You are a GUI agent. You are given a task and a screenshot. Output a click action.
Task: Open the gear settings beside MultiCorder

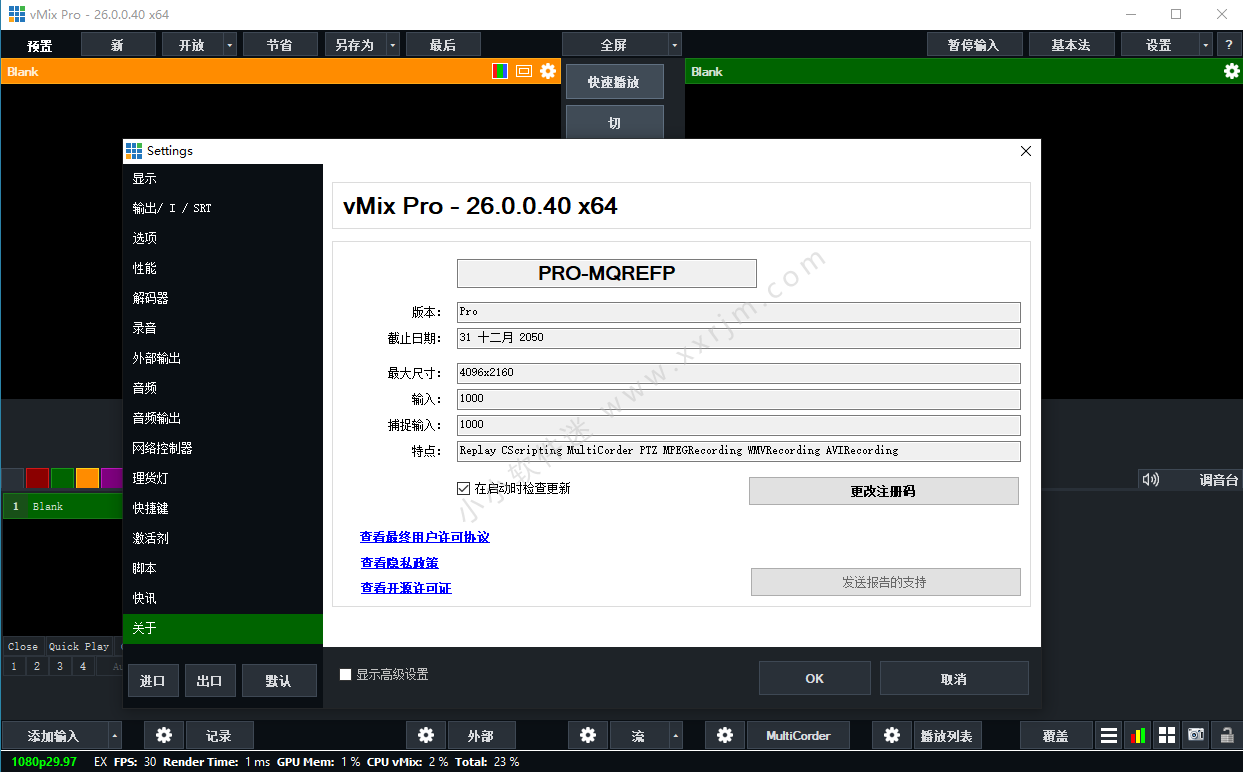click(725, 735)
